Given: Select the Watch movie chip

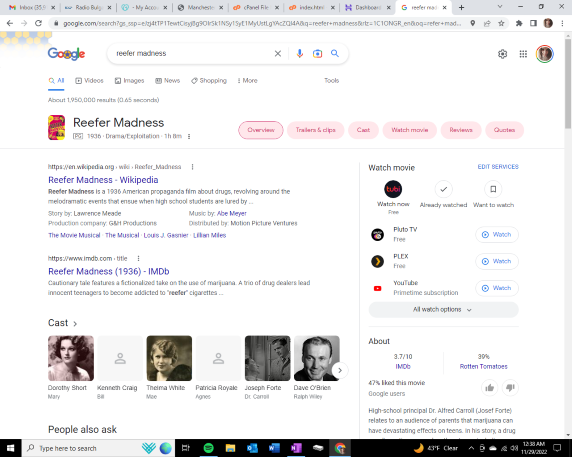Looking at the screenshot, I should point(410,130).
